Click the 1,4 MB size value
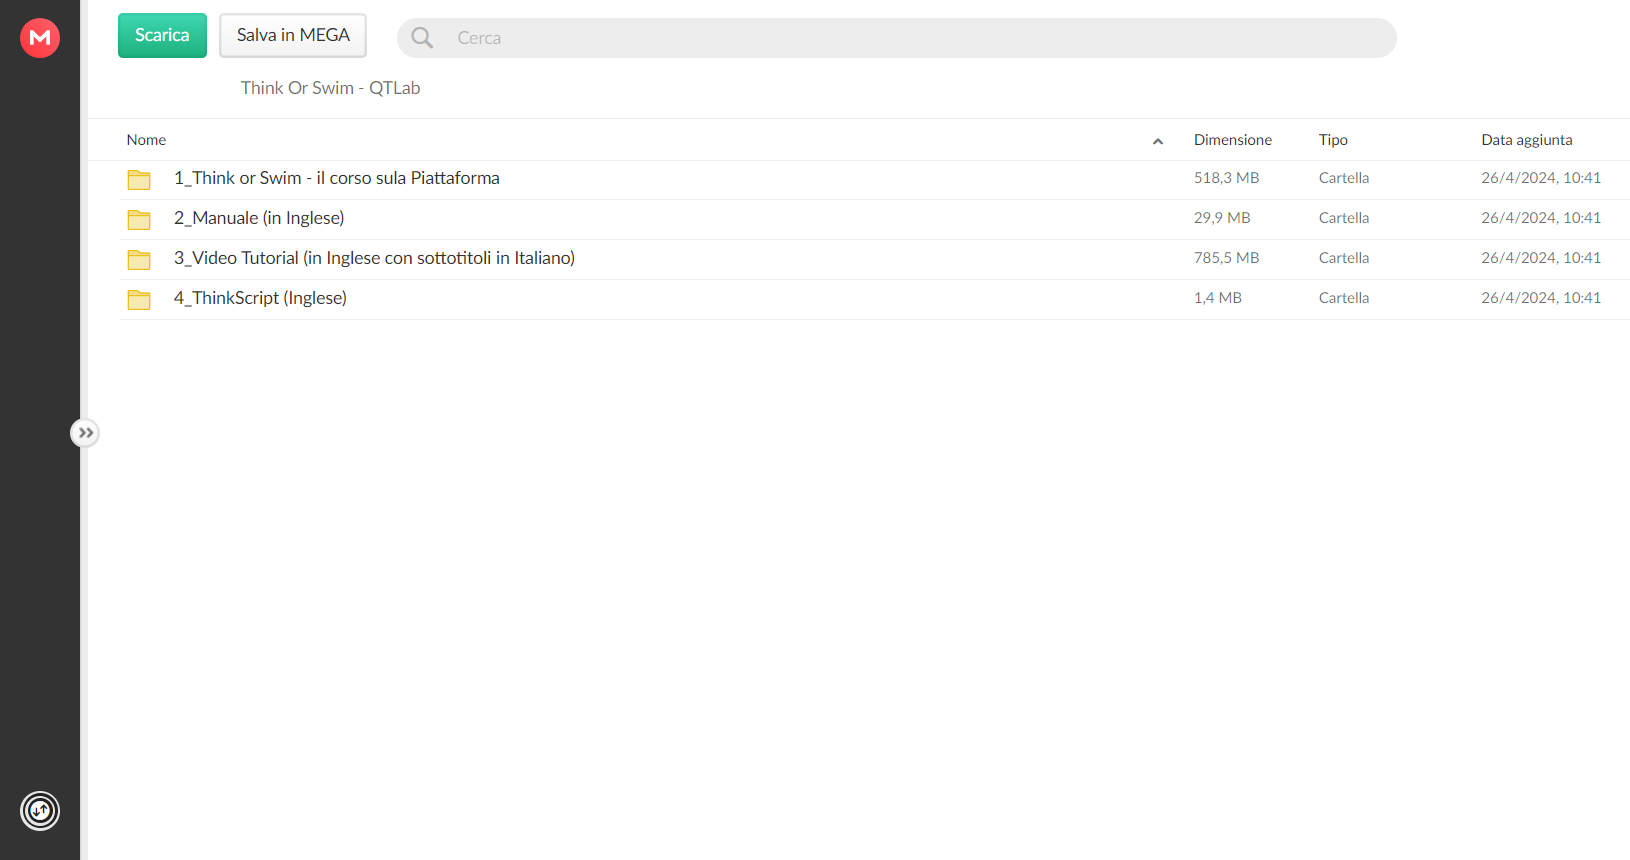The width and height of the screenshot is (1630, 860). (x=1217, y=298)
